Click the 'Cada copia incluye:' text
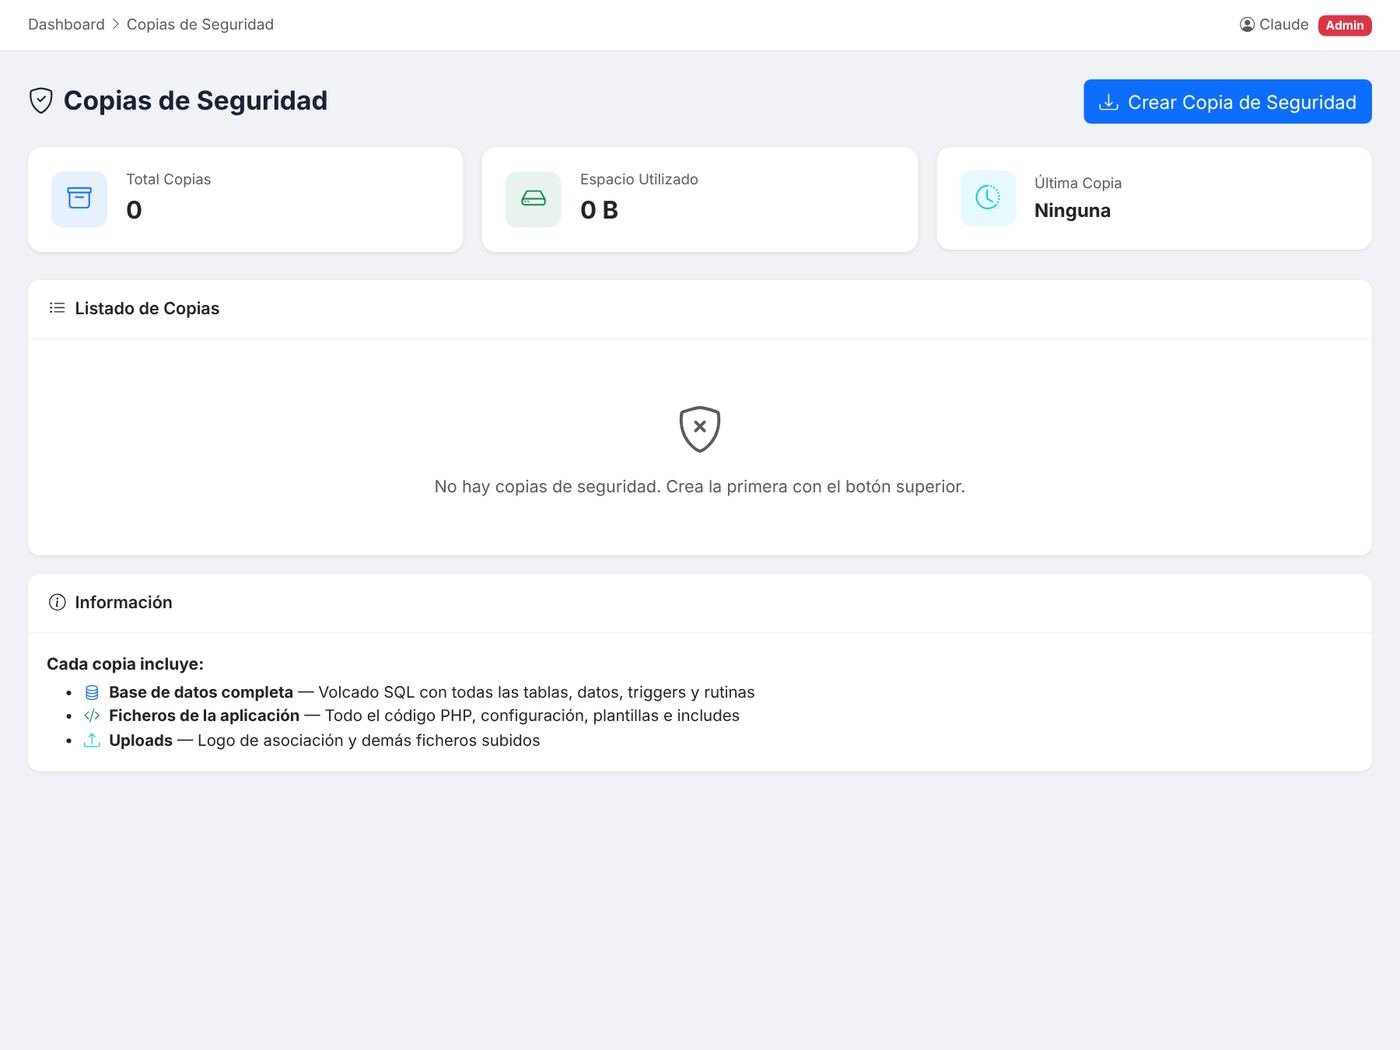This screenshot has height=1050, width=1400. coord(125,664)
